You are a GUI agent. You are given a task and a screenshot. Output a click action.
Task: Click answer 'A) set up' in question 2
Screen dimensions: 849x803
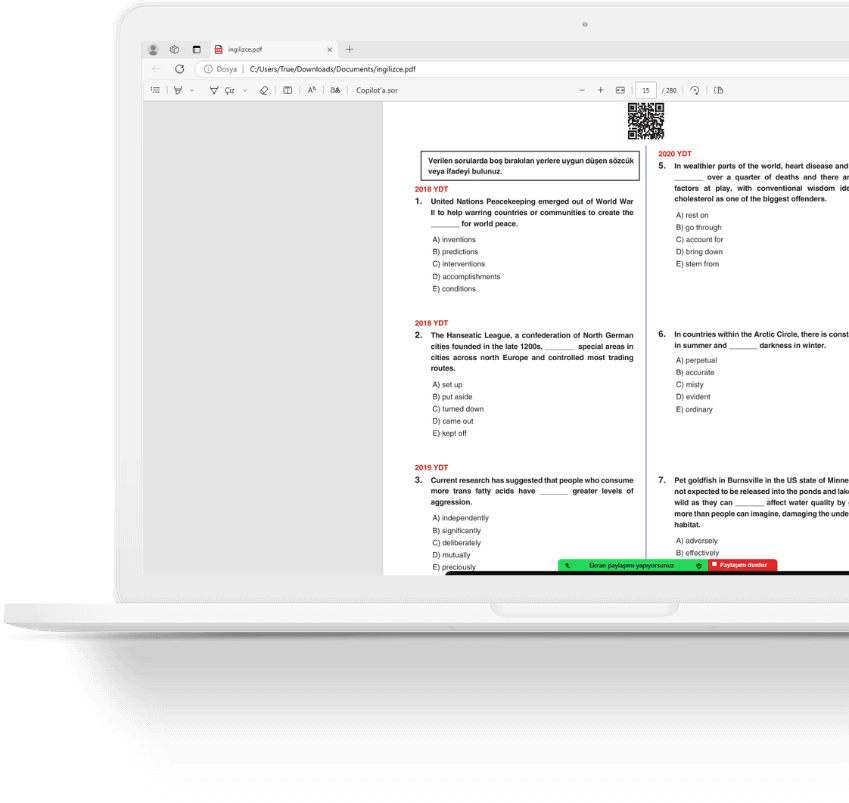tap(447, 384)
